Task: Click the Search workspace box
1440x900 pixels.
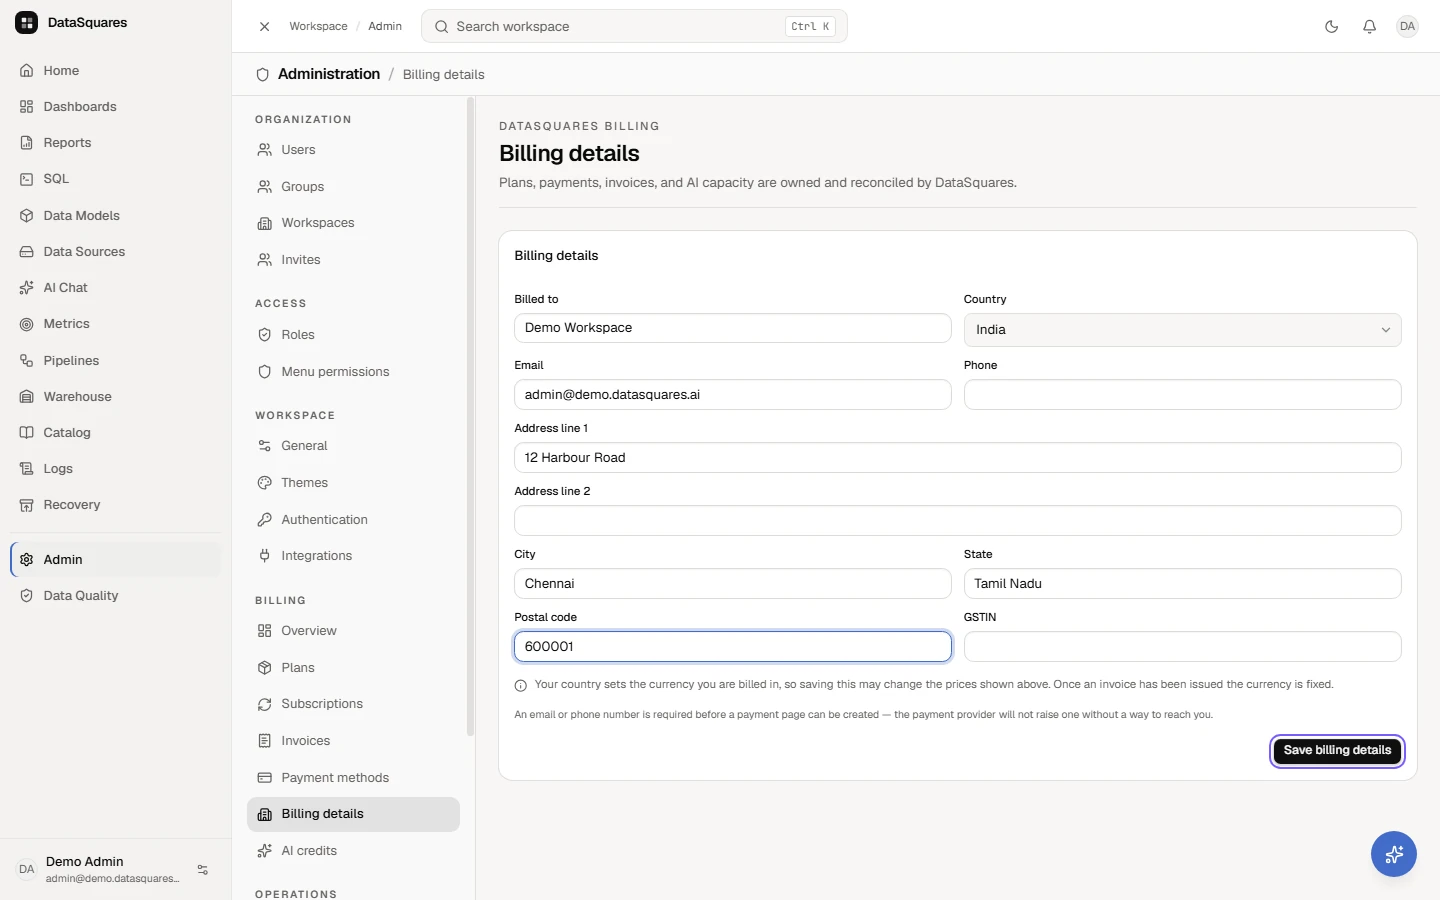Action: [634, 27]
